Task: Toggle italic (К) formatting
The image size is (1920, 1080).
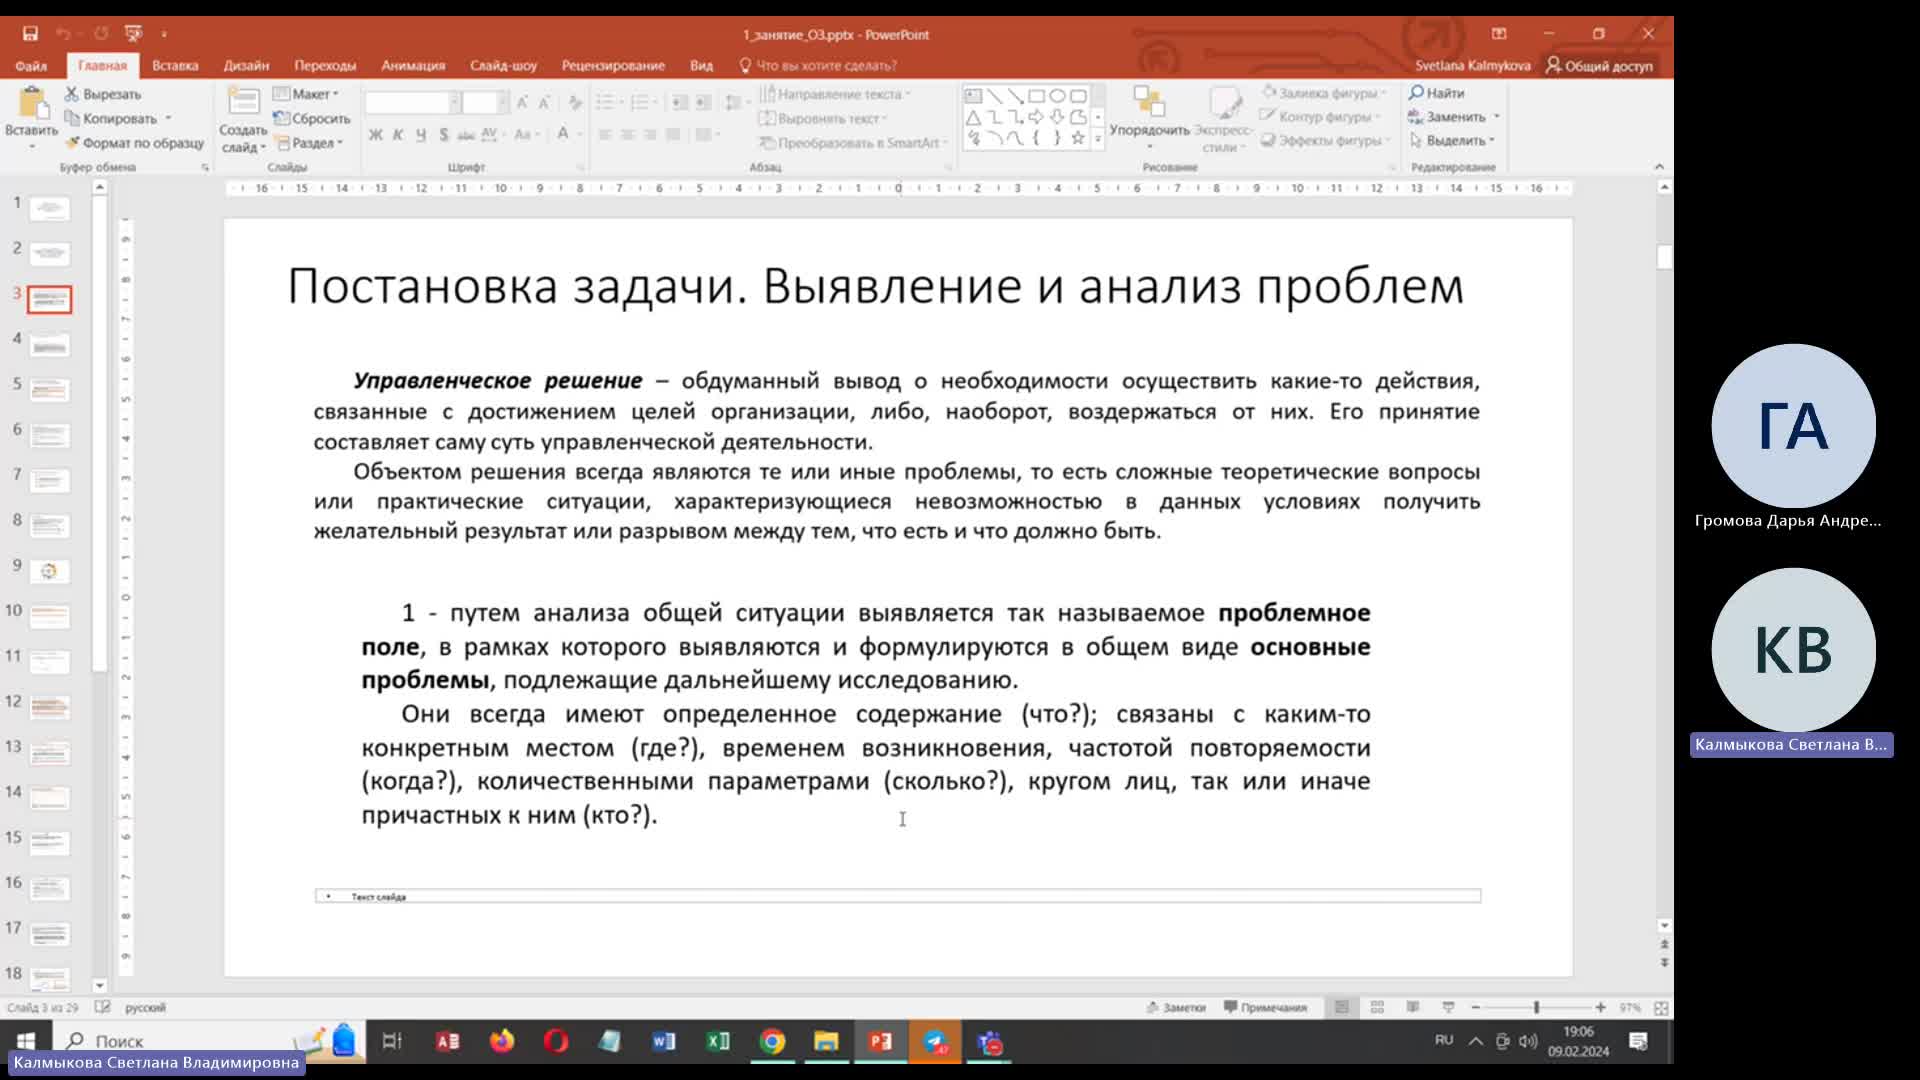Action: coord(398,134)
